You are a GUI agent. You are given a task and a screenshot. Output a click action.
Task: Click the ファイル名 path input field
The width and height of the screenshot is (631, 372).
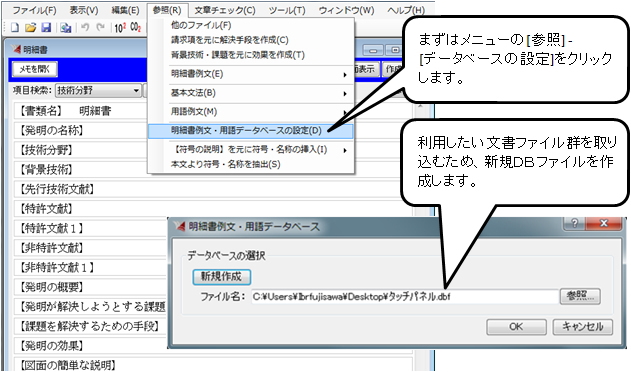[404, 297]
